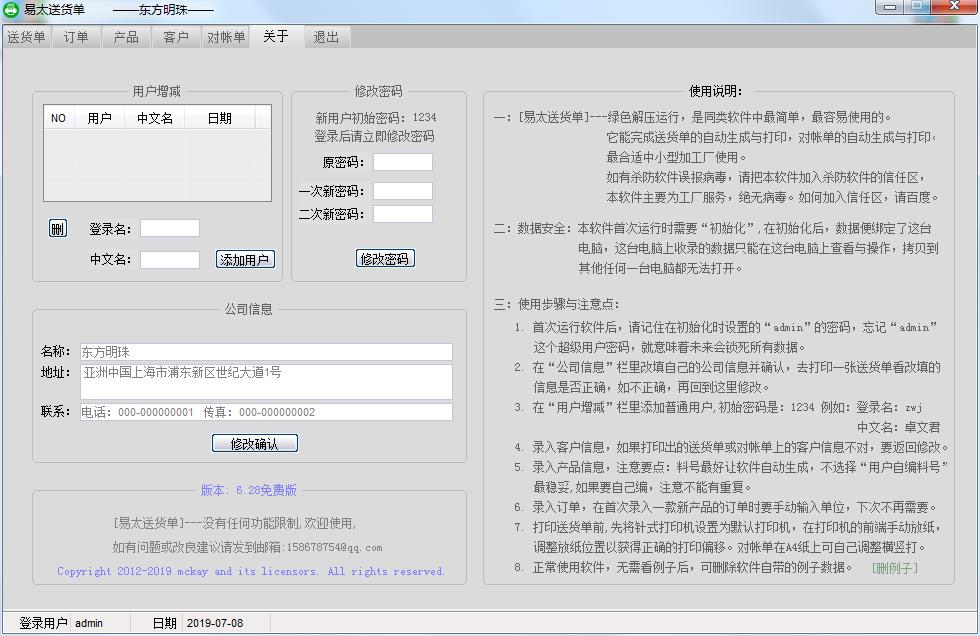Go to the 客户 tab
The width and height of the screenshot is (980, 636).
(176, 37)
